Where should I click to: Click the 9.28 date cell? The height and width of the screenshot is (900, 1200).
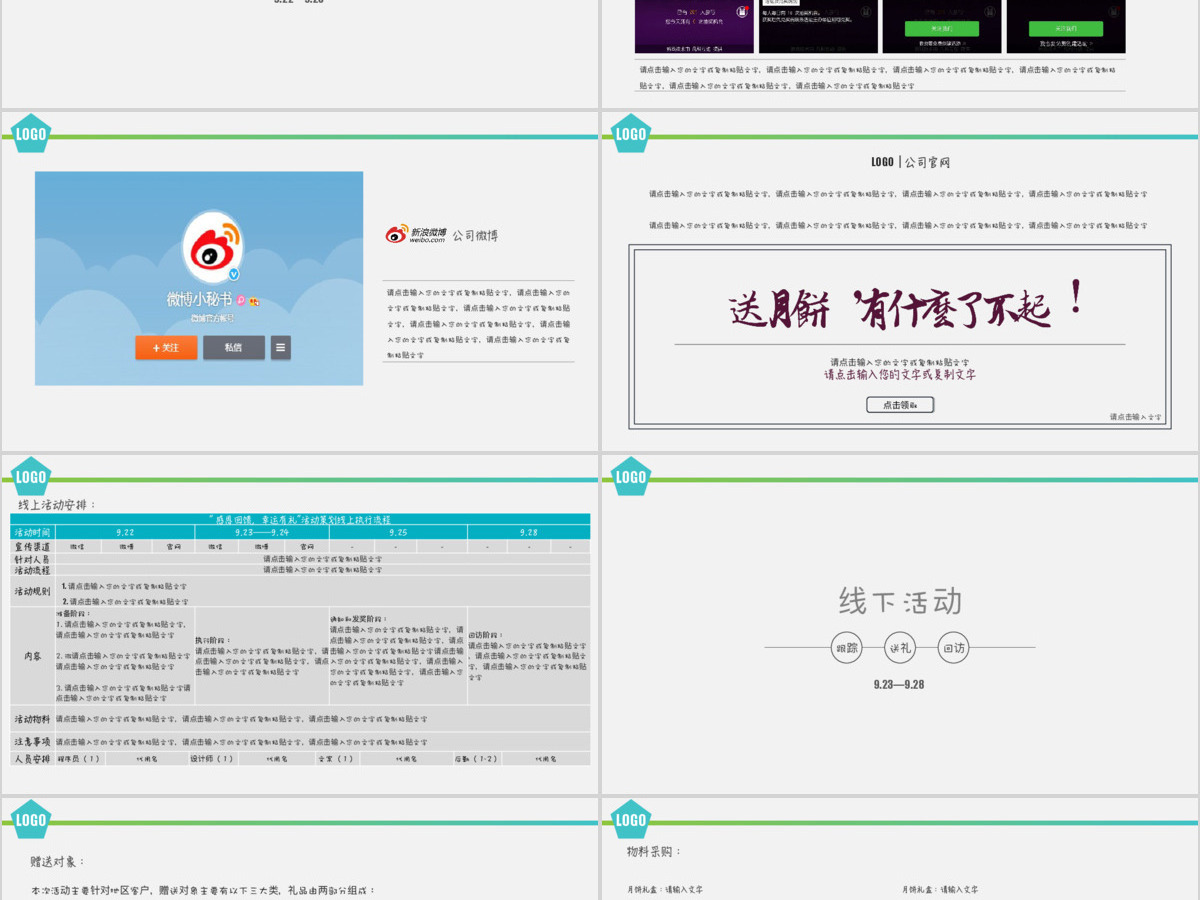529,533
